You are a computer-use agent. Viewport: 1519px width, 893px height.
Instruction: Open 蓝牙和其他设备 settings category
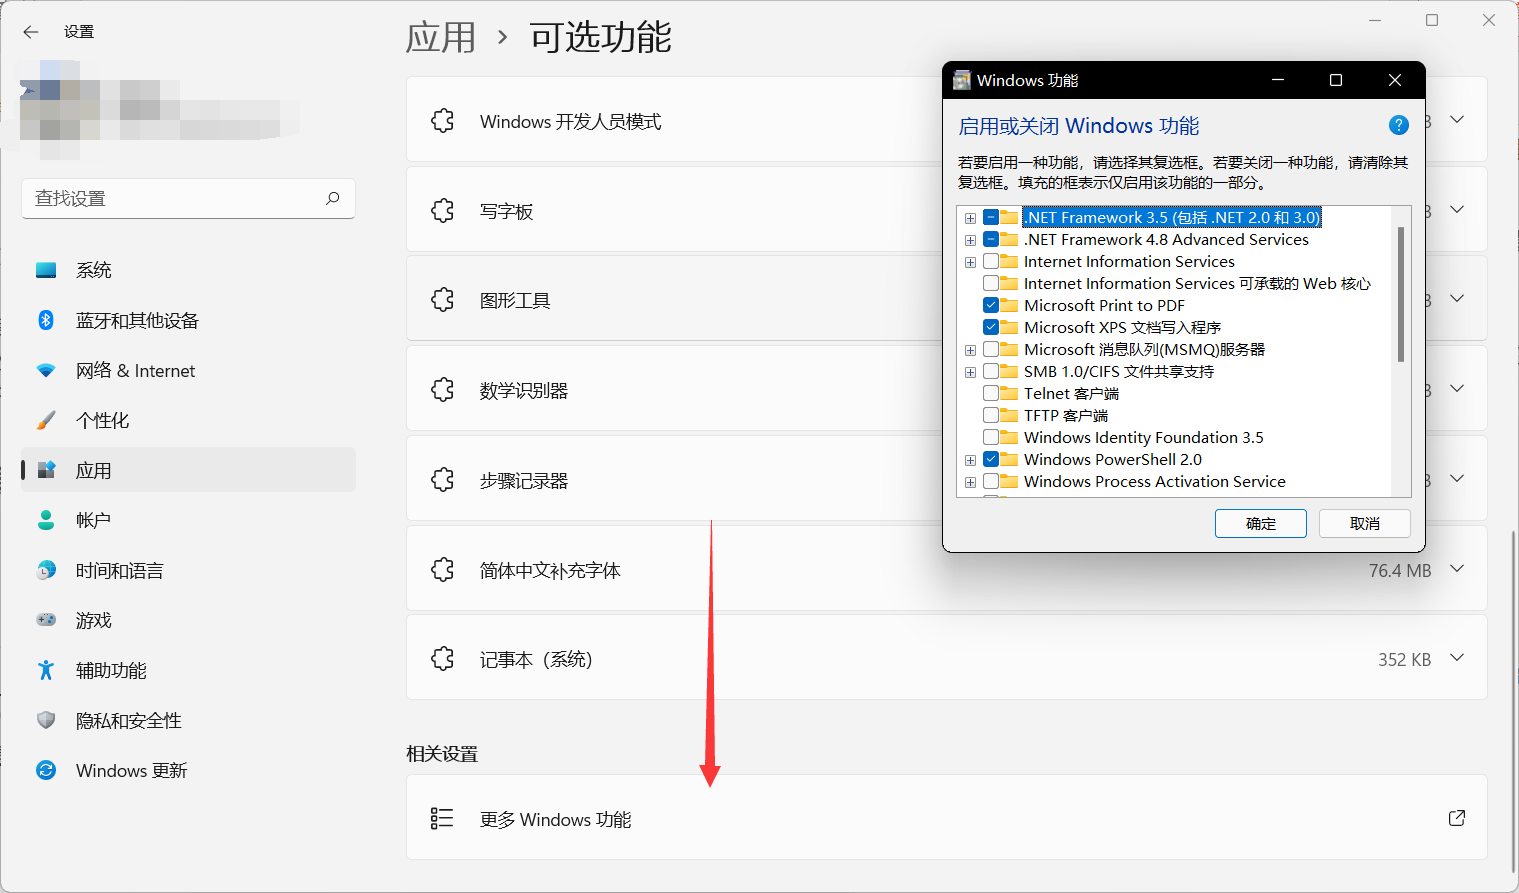point(188,320)
